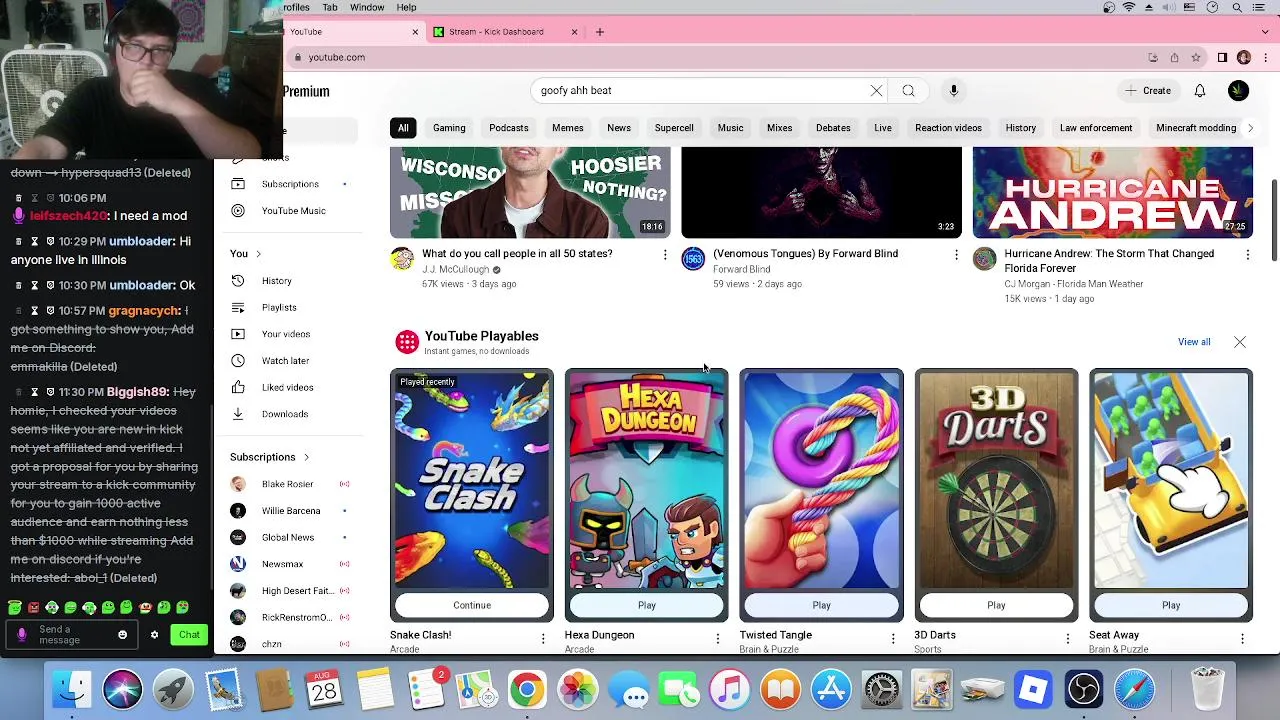Open more options for Snake Clash
The image size is (1280, 720).
click(x=543, y=638)
